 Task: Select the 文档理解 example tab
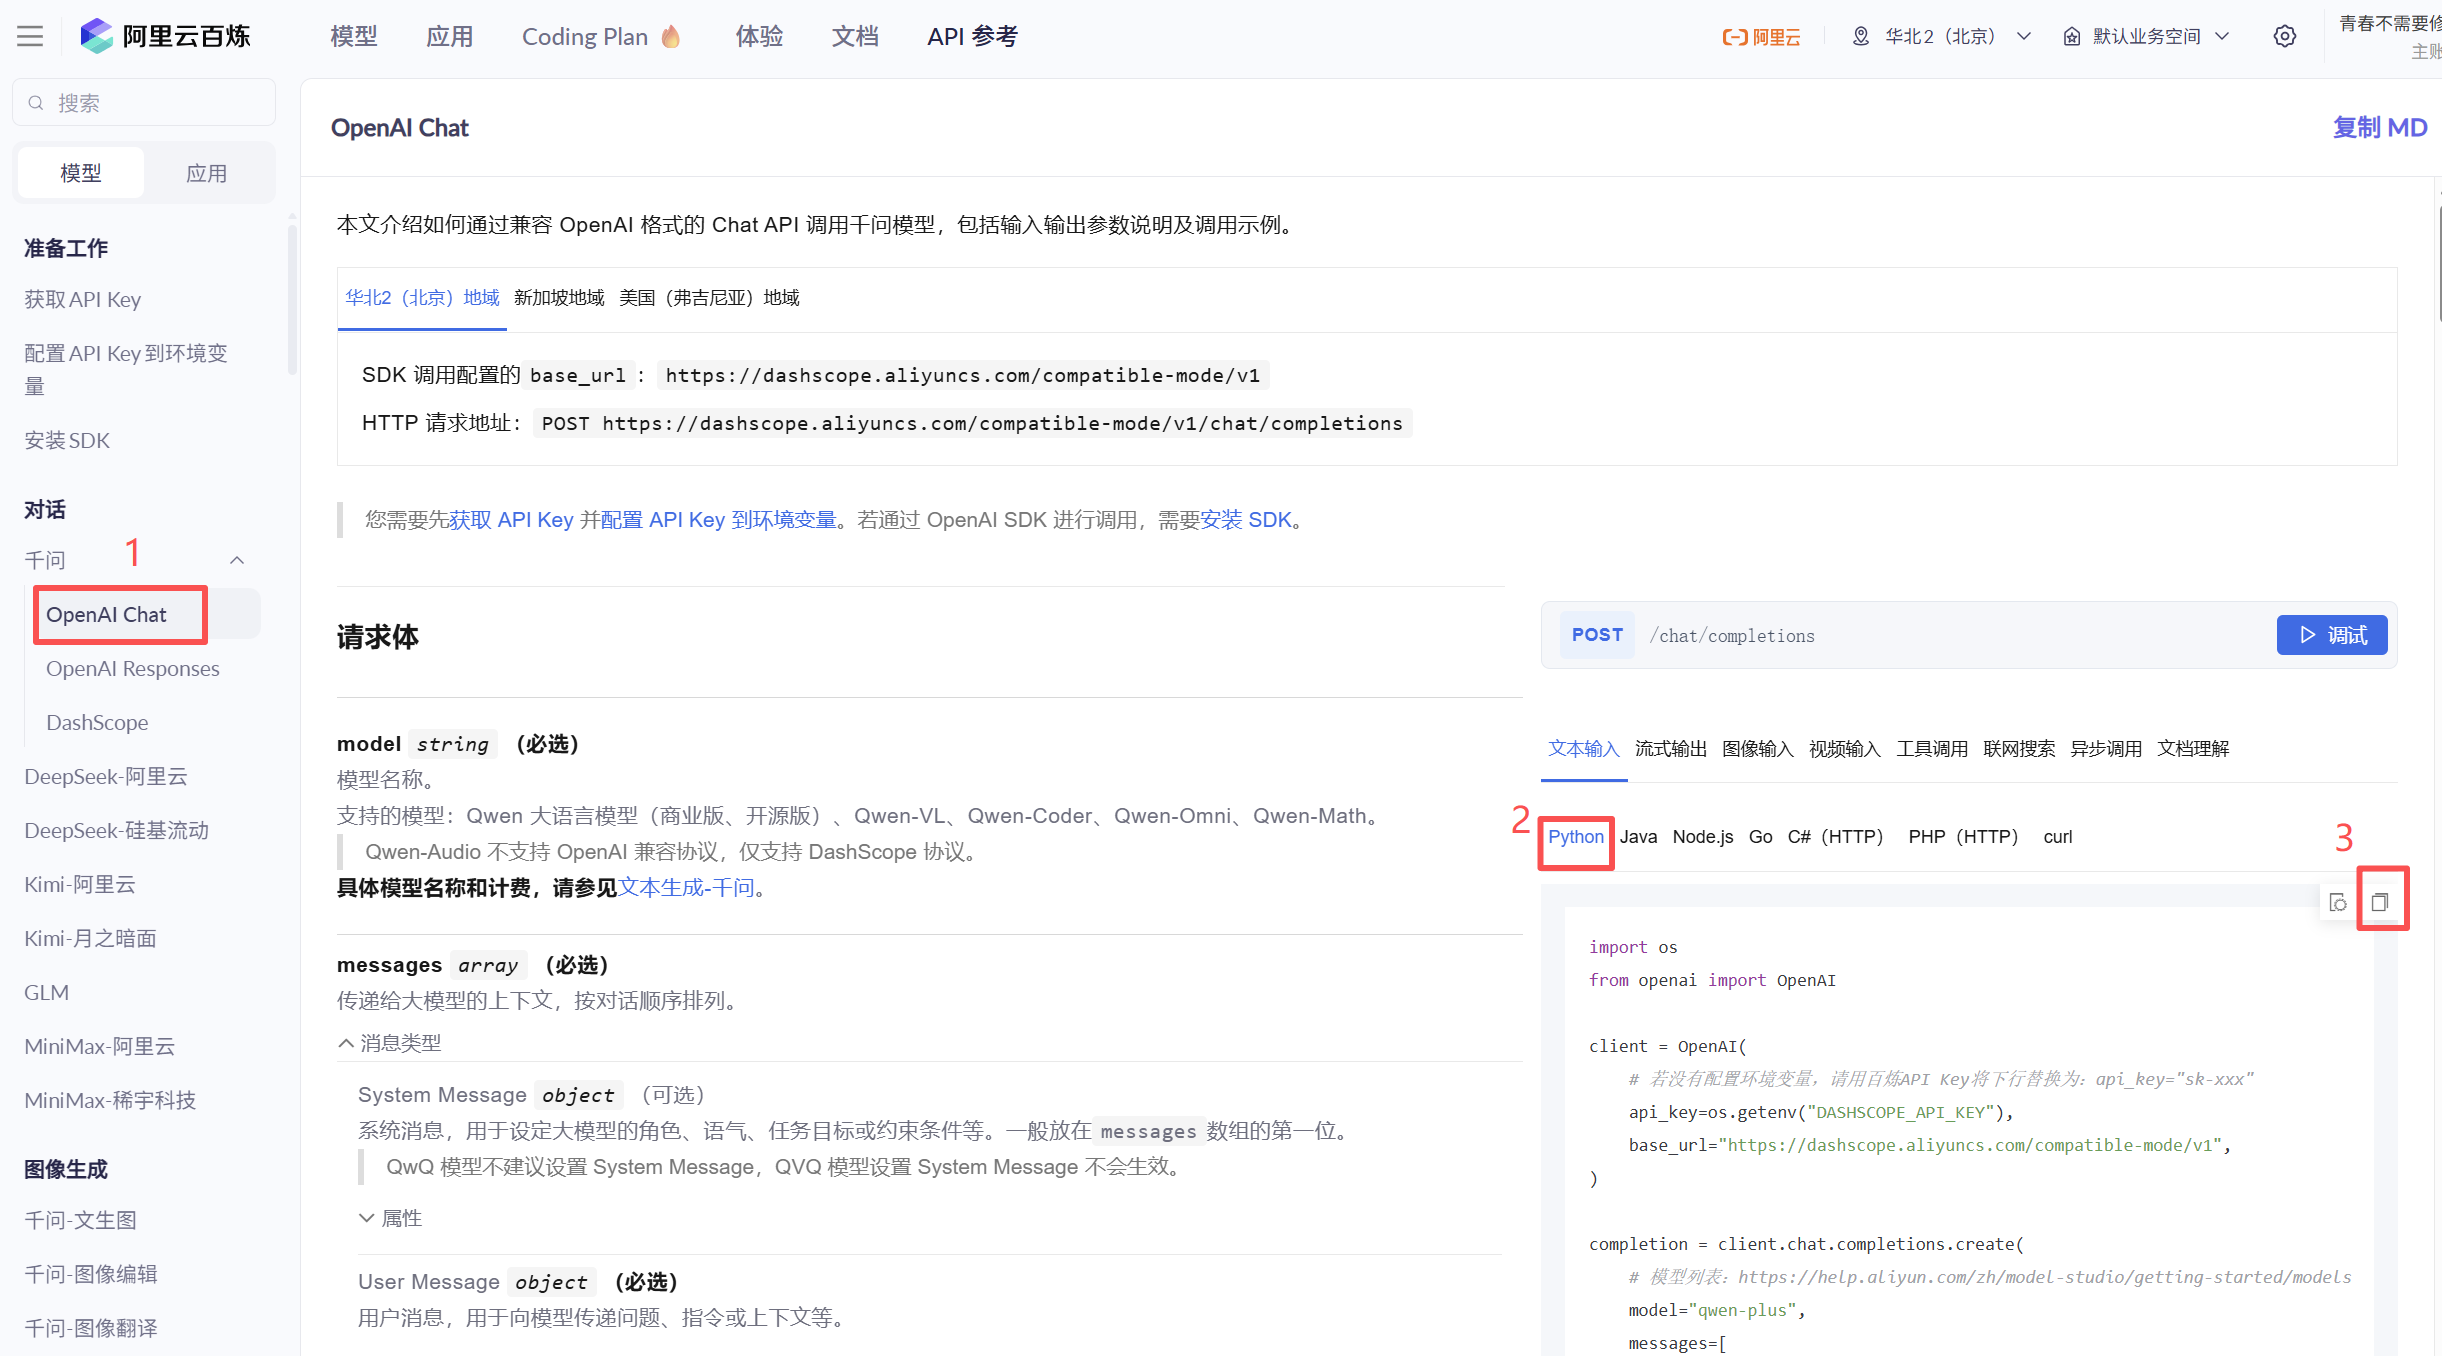coord(2193,749)
